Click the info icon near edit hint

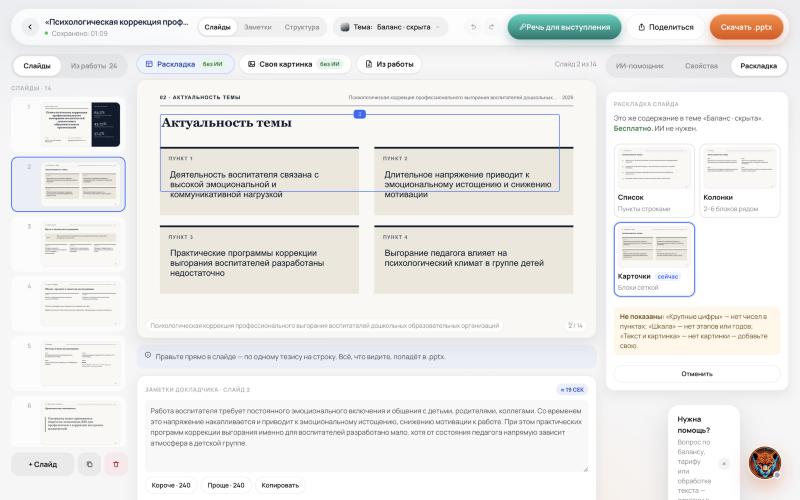click(148, 355)
